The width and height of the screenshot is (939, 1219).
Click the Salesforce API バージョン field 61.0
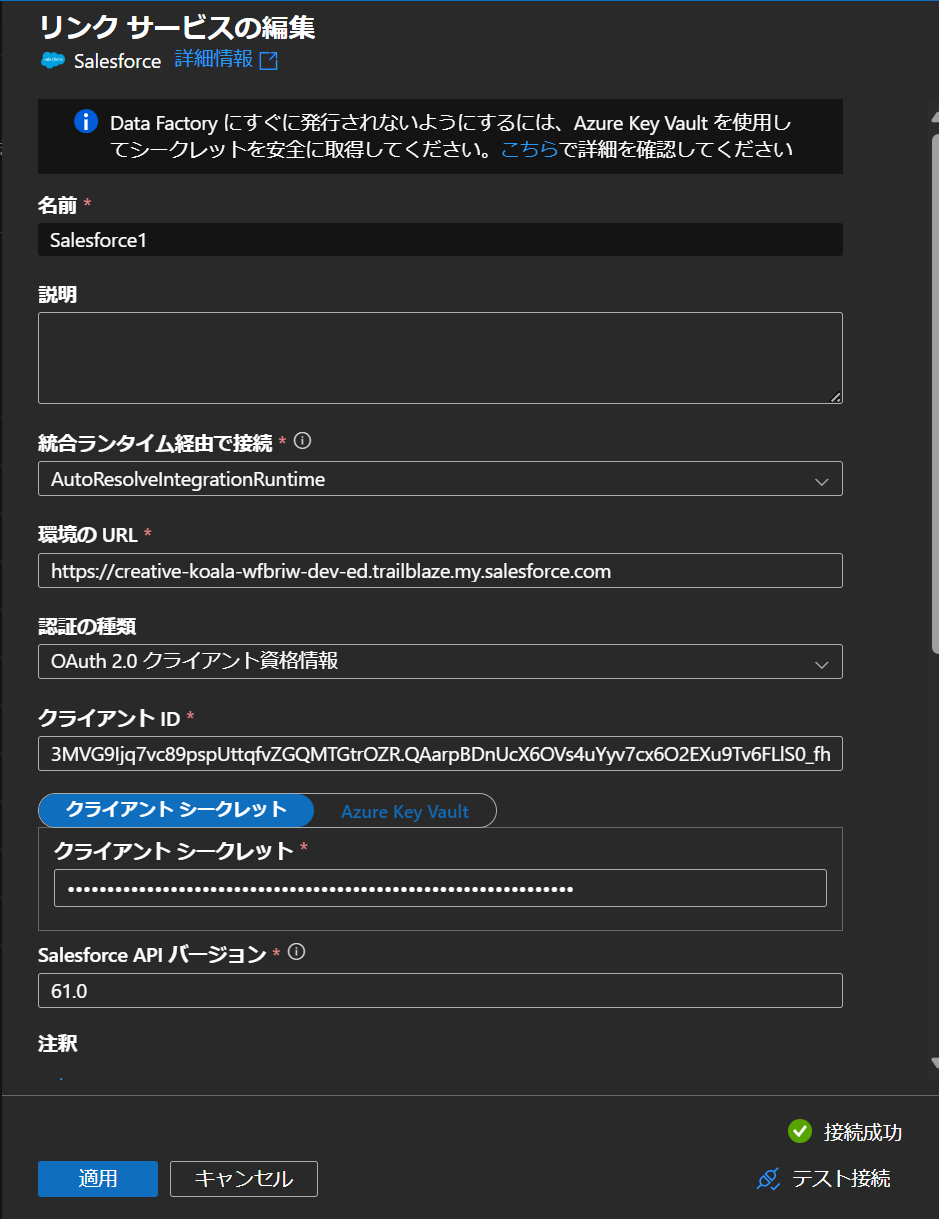tap(440, 991)
